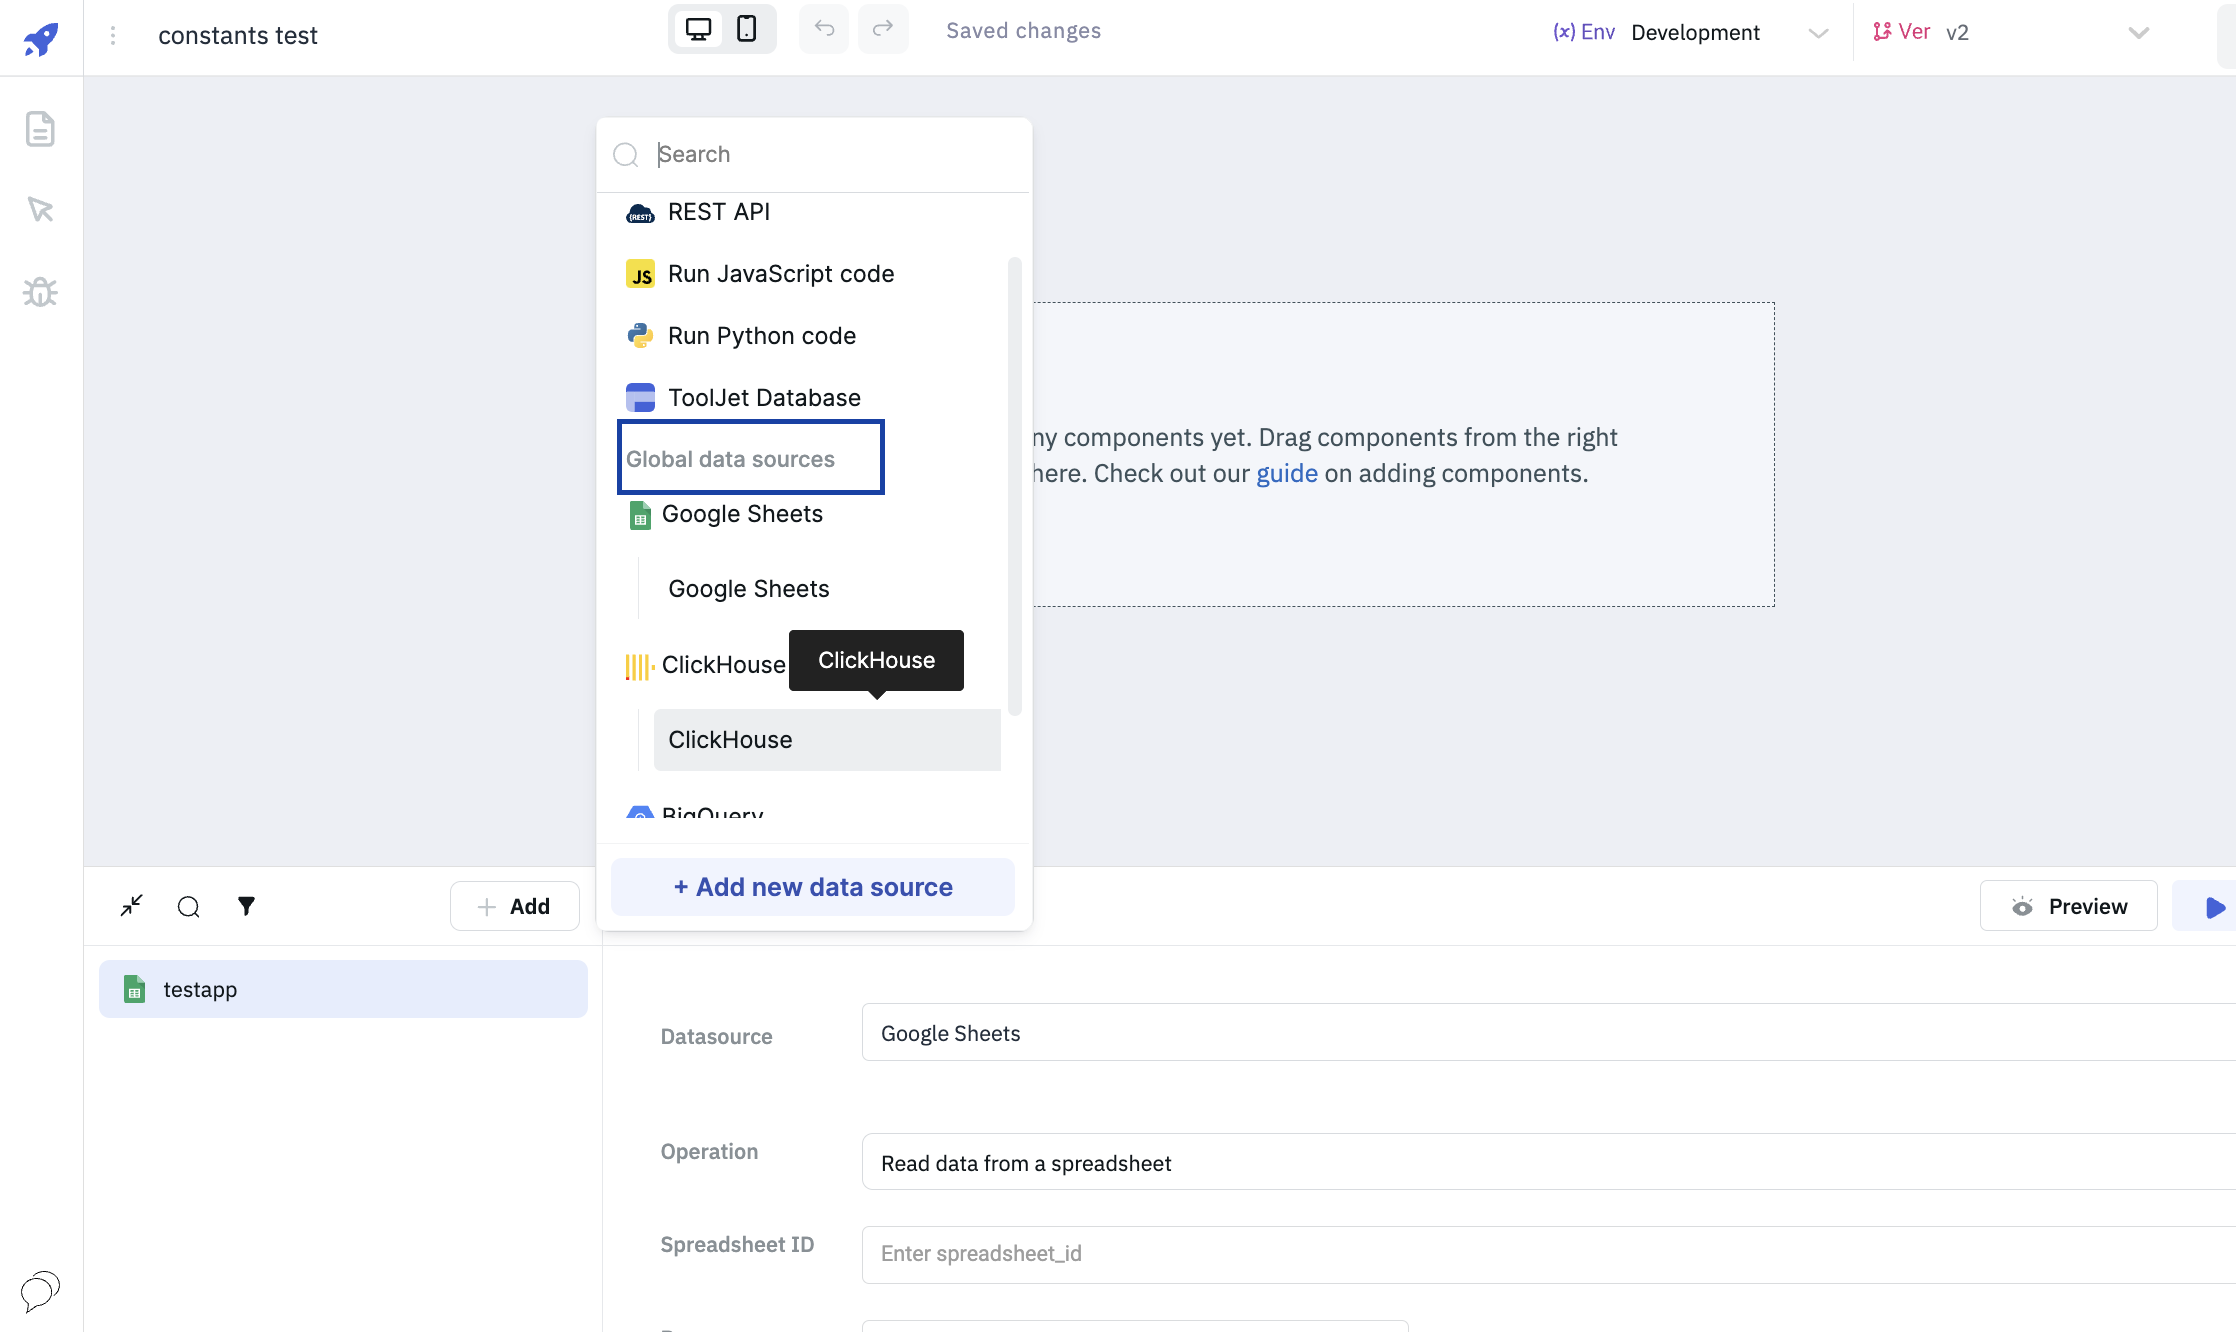The height and width of the screenshot is (1332, 2236).
Task: Click Add new data source button
Action: click(x=812, y=887)
